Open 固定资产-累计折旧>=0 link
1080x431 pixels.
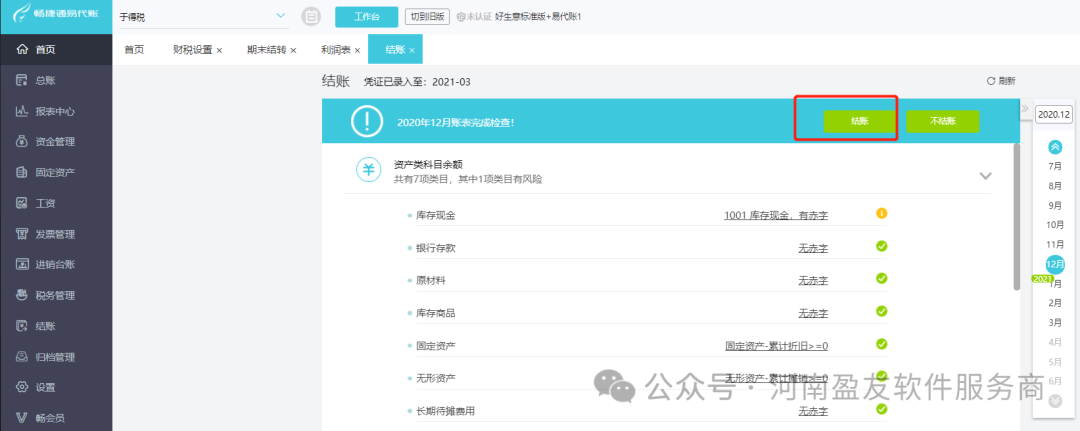[x=776, y=346]
